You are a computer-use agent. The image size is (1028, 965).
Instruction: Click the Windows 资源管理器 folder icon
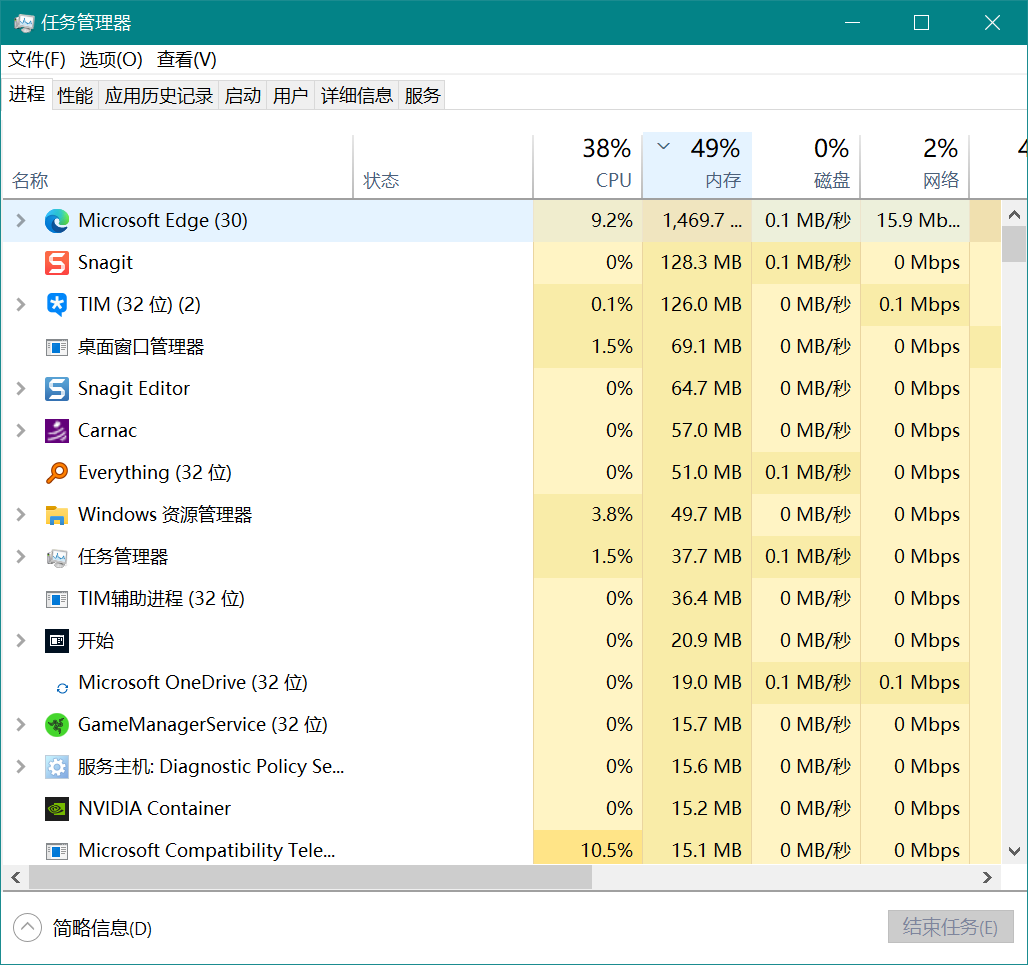[x=57, y=515]
